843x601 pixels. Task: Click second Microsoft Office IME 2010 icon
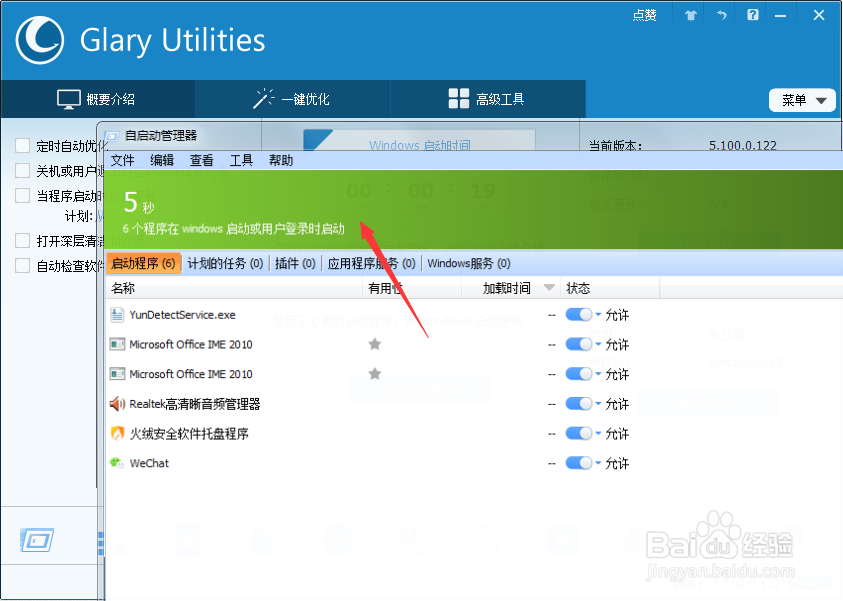tap(117, 374)
